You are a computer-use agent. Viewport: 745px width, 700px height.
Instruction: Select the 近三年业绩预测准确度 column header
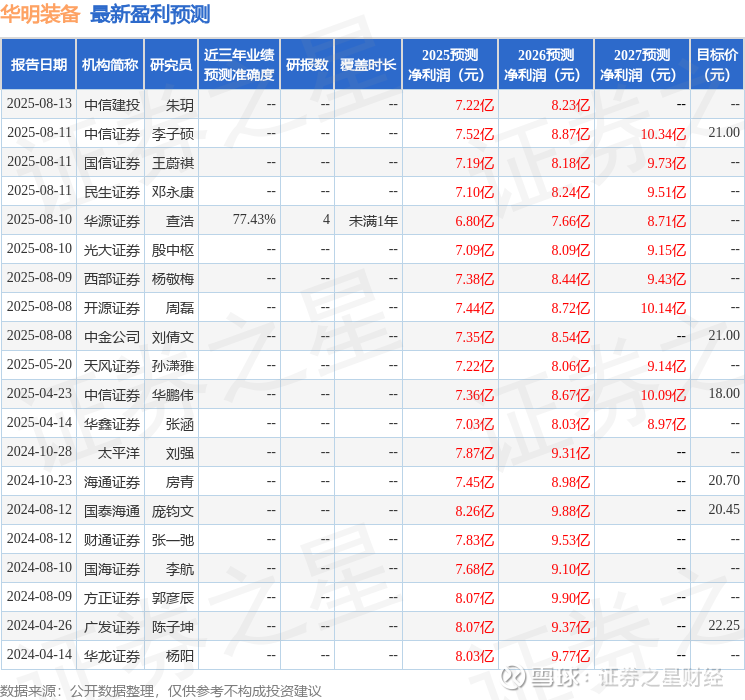coord(239,65)
